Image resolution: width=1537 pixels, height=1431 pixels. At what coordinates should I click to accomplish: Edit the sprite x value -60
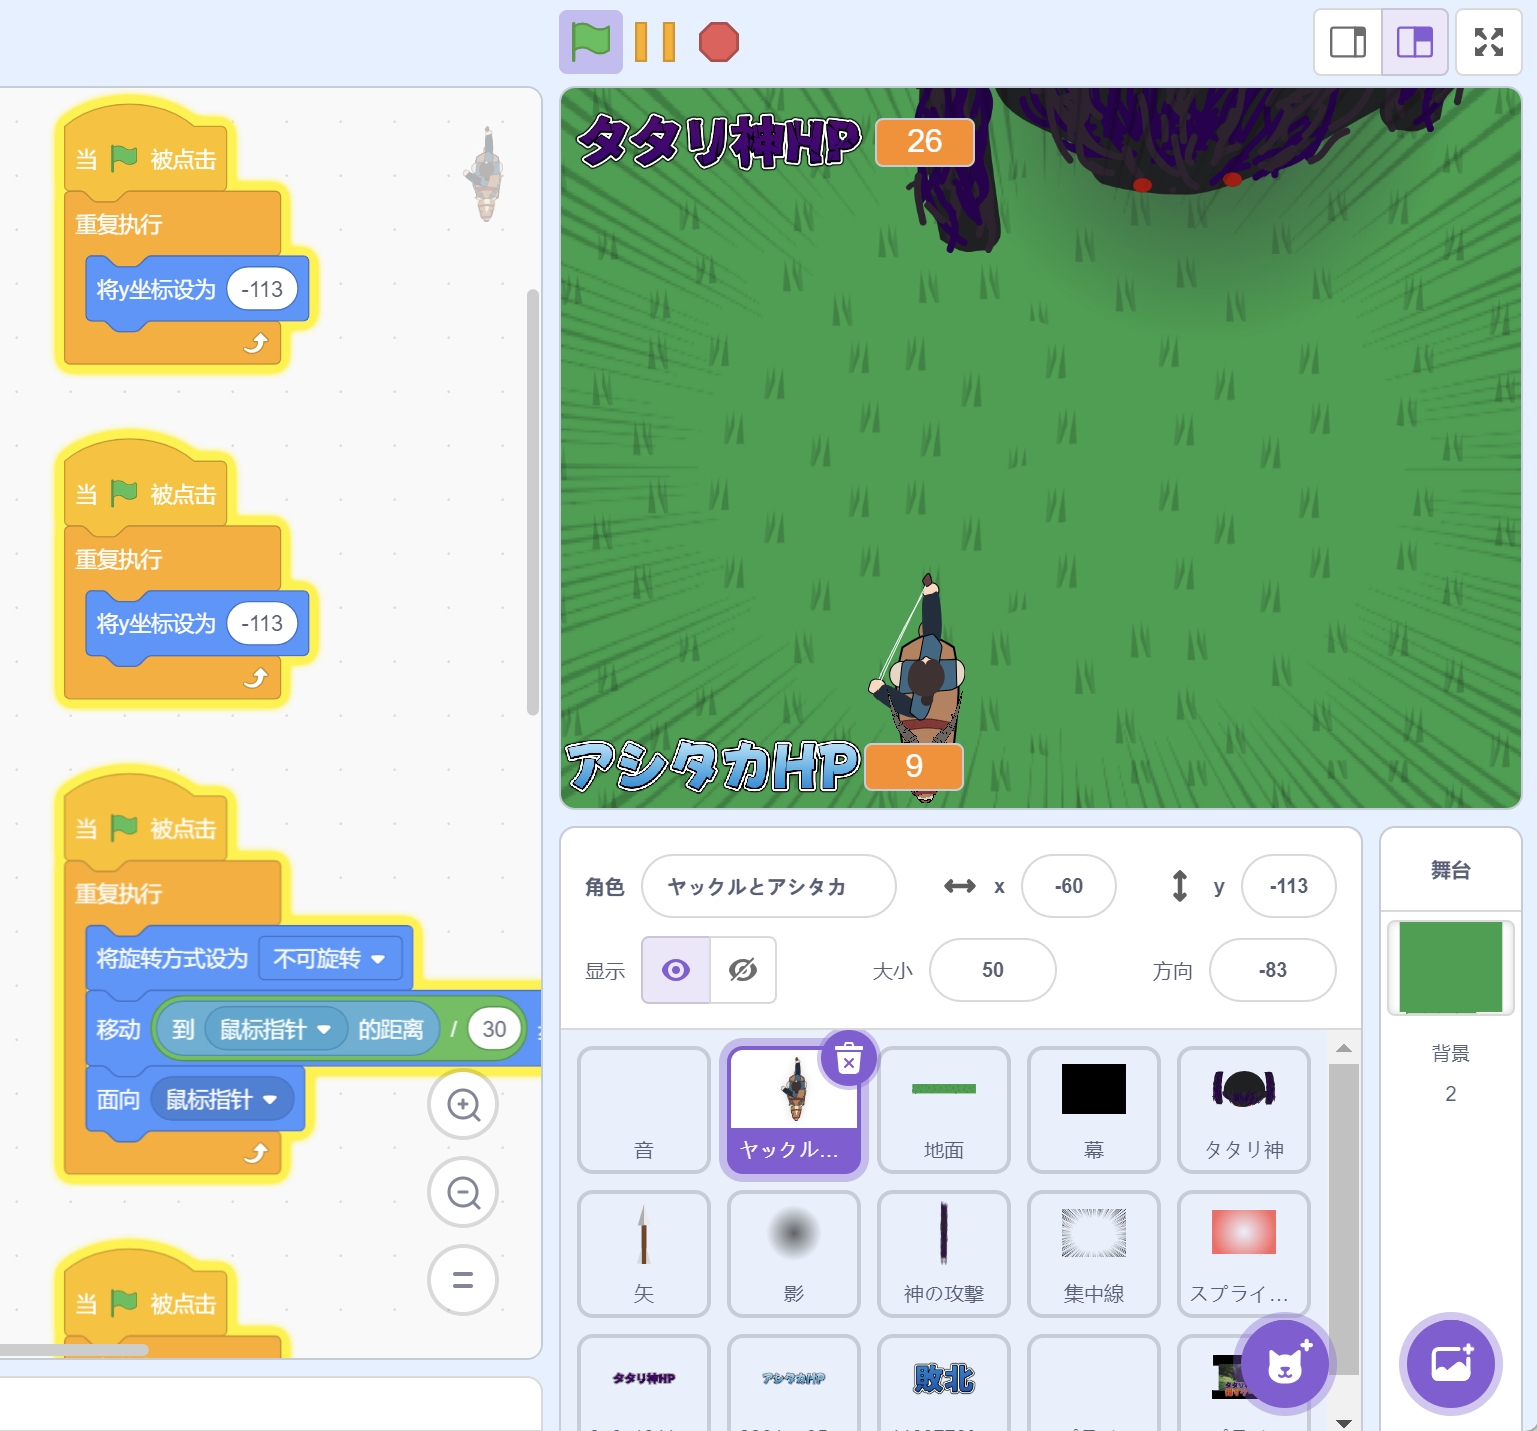pyautogui.click(x=1068, y=886)
